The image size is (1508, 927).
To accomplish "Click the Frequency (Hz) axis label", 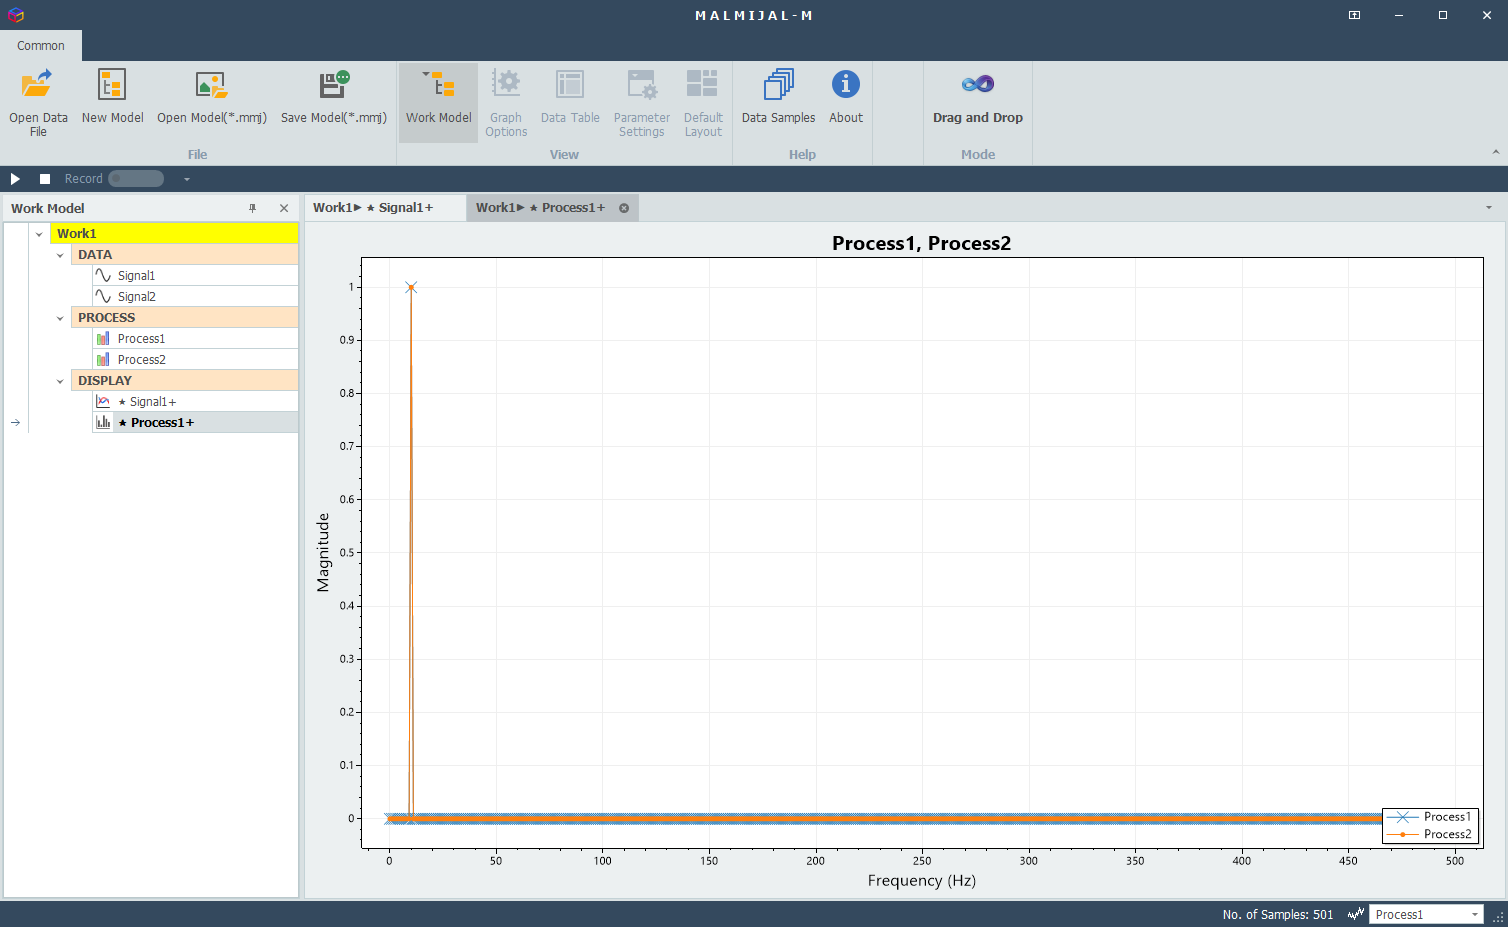I will click(921, 881).
